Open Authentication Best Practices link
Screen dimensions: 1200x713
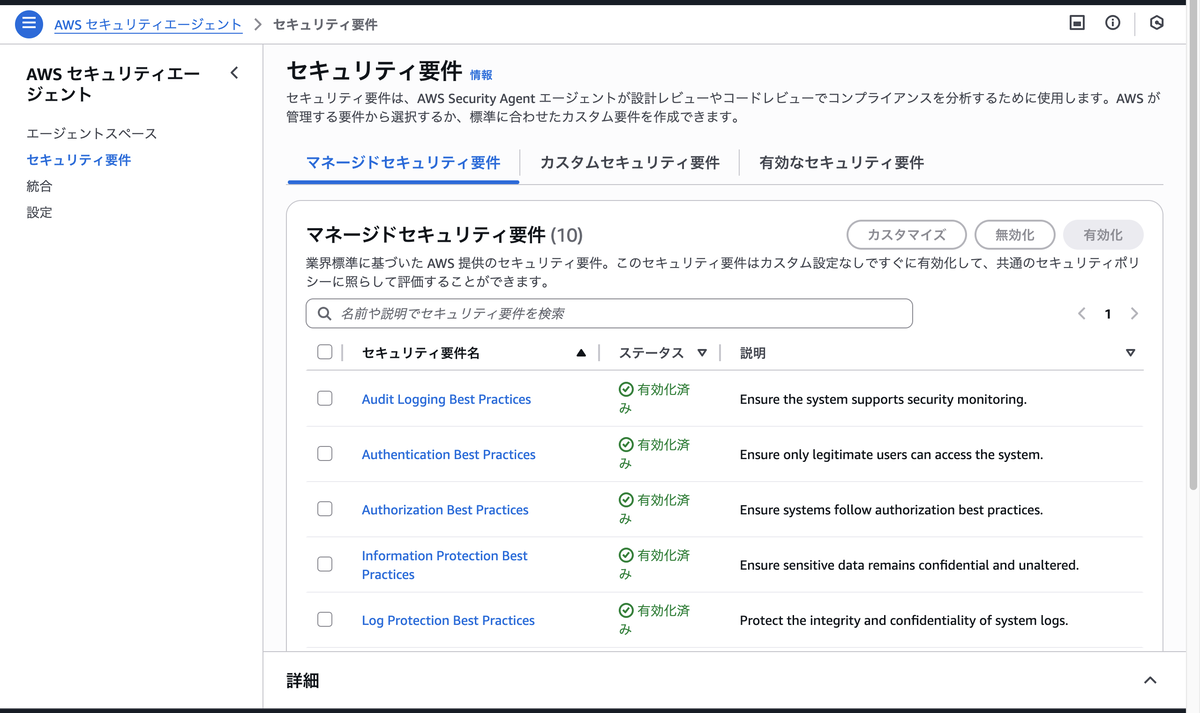tap(449, 454)
